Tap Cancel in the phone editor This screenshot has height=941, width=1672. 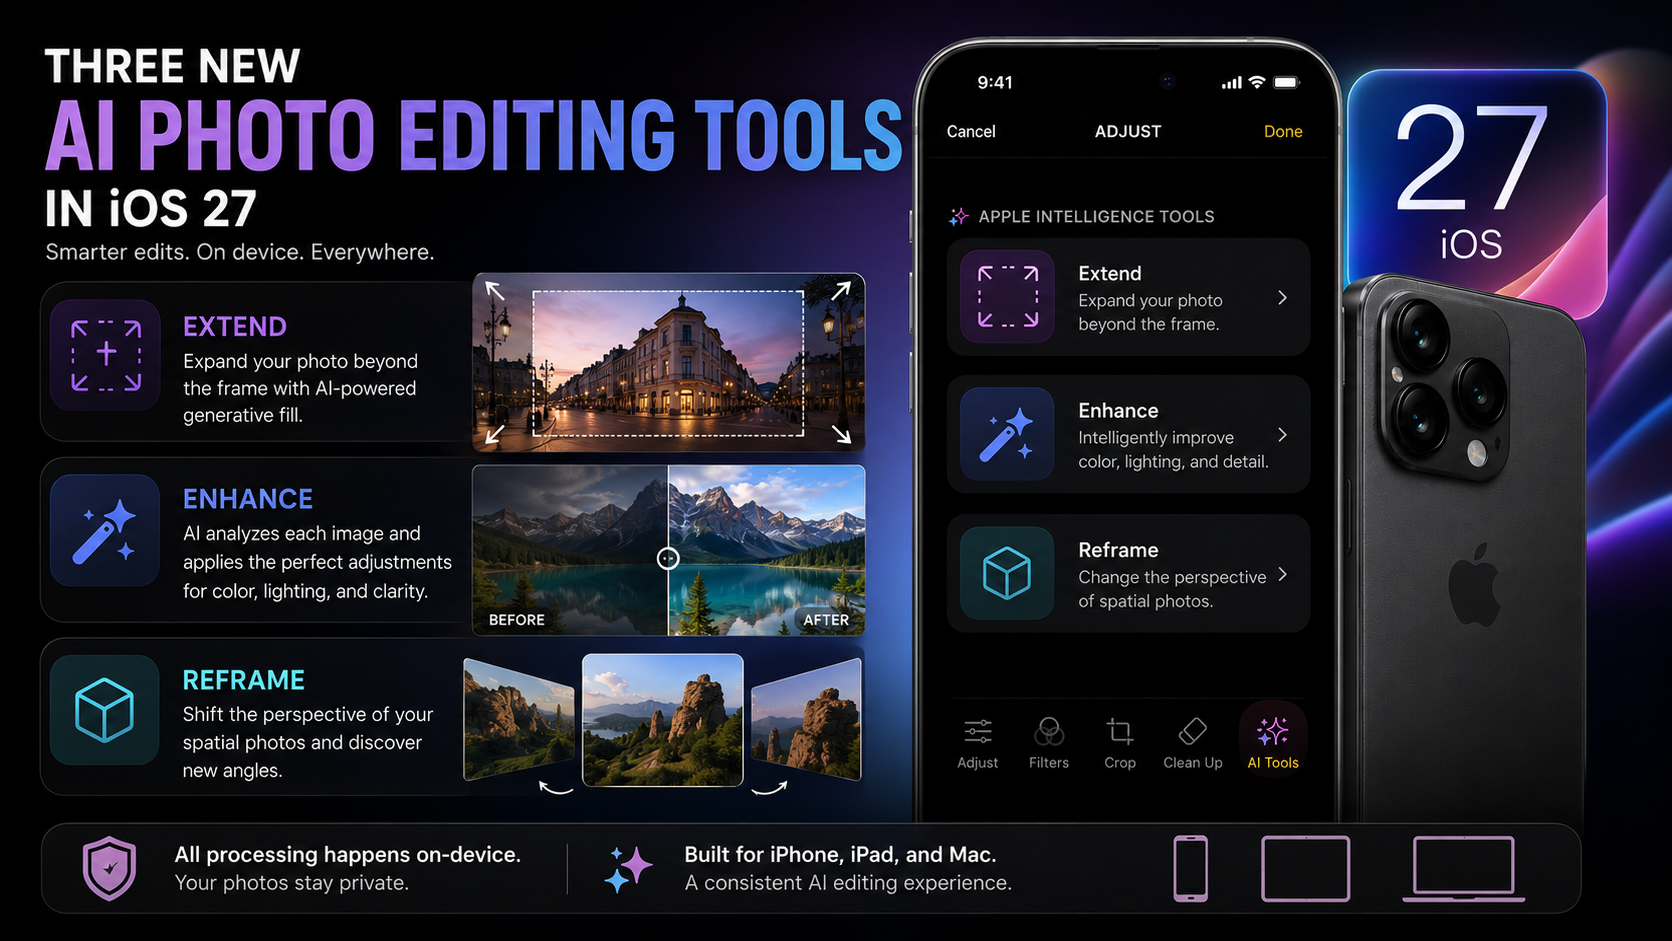pos(971,131)
